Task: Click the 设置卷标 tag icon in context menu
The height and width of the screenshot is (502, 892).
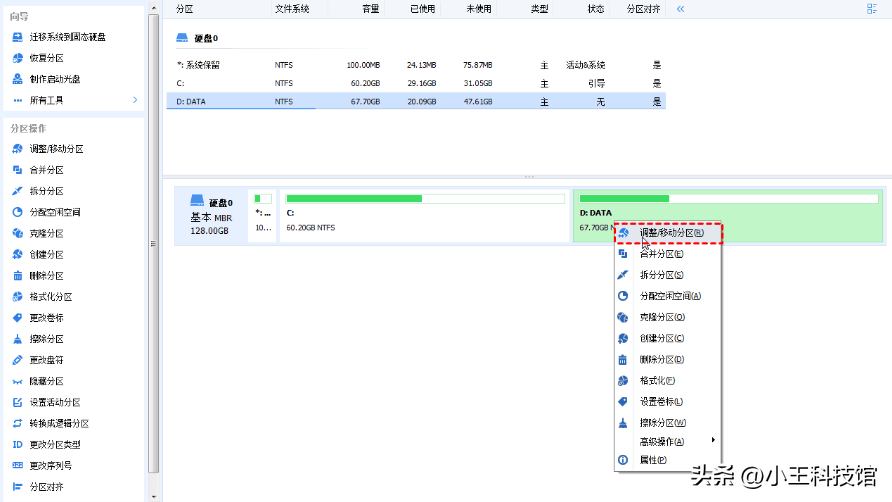Action: coord(623,402)
